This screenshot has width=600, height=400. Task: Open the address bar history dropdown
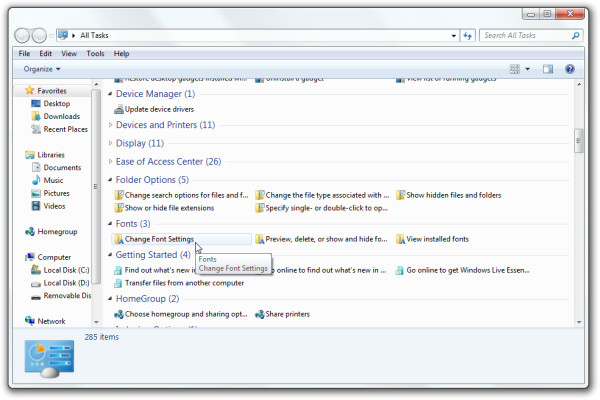coord(453,36)
